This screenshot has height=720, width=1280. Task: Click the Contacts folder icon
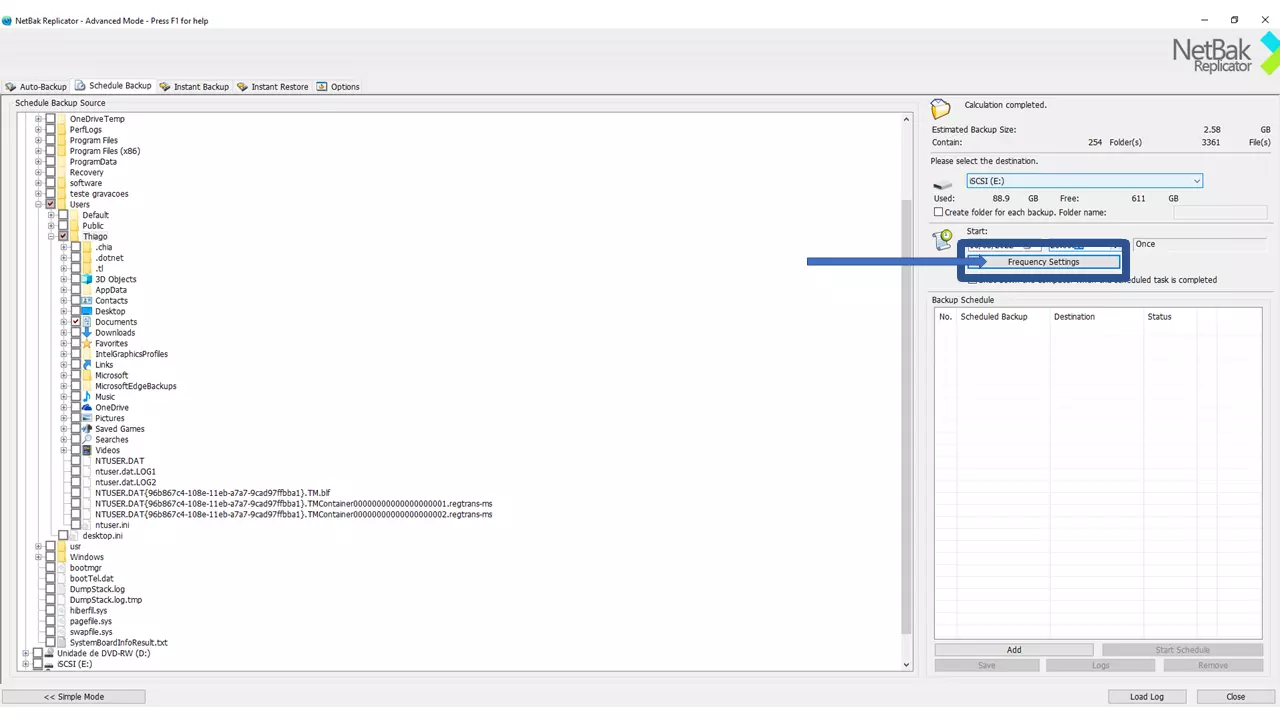(87, 301)
